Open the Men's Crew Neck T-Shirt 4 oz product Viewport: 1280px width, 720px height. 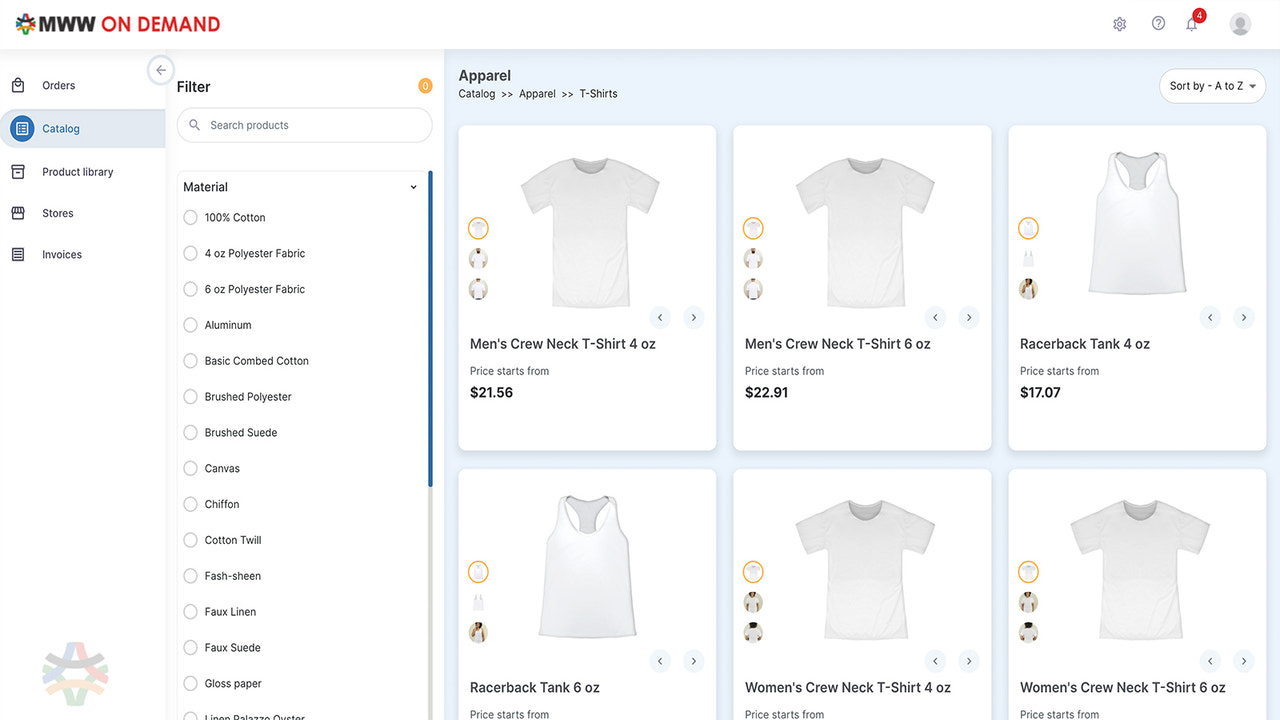[563, 343]
